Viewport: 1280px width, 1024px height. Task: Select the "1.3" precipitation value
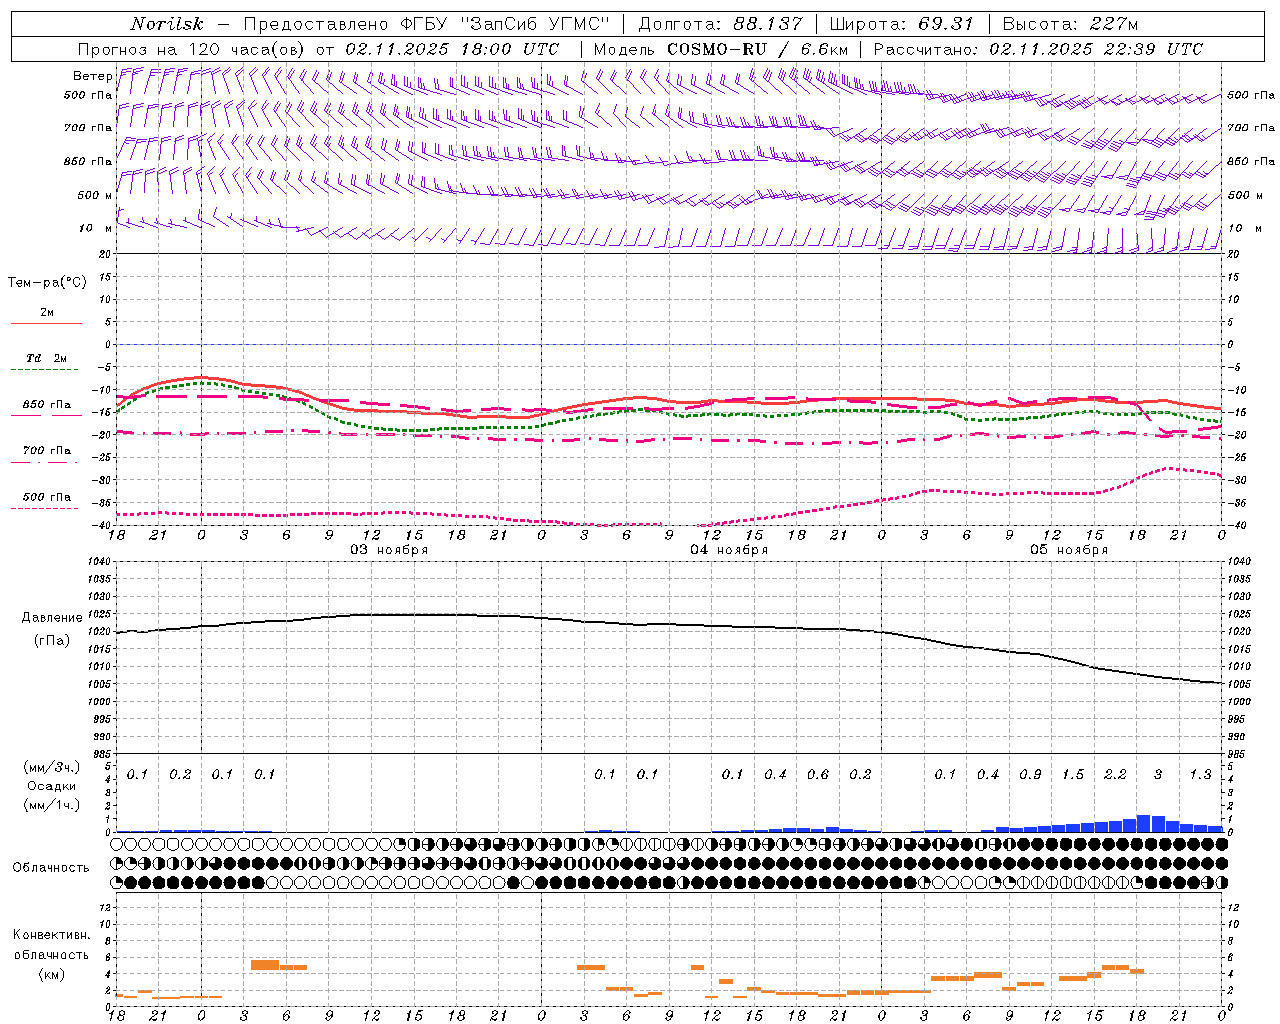[1200, 775]
